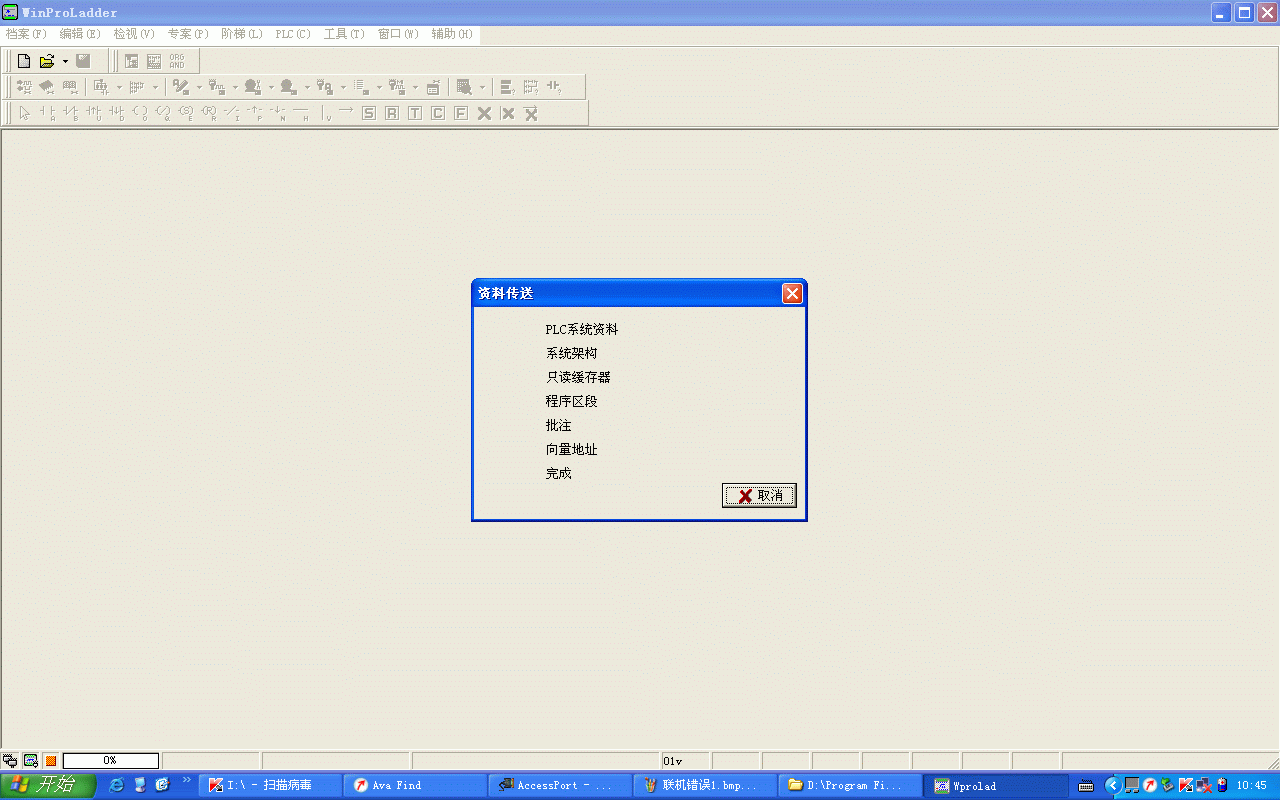Image resolution: width=1280 pixels, height=800 pixels.
Task: Click the Save disk icon
Action: coord(83,61)
